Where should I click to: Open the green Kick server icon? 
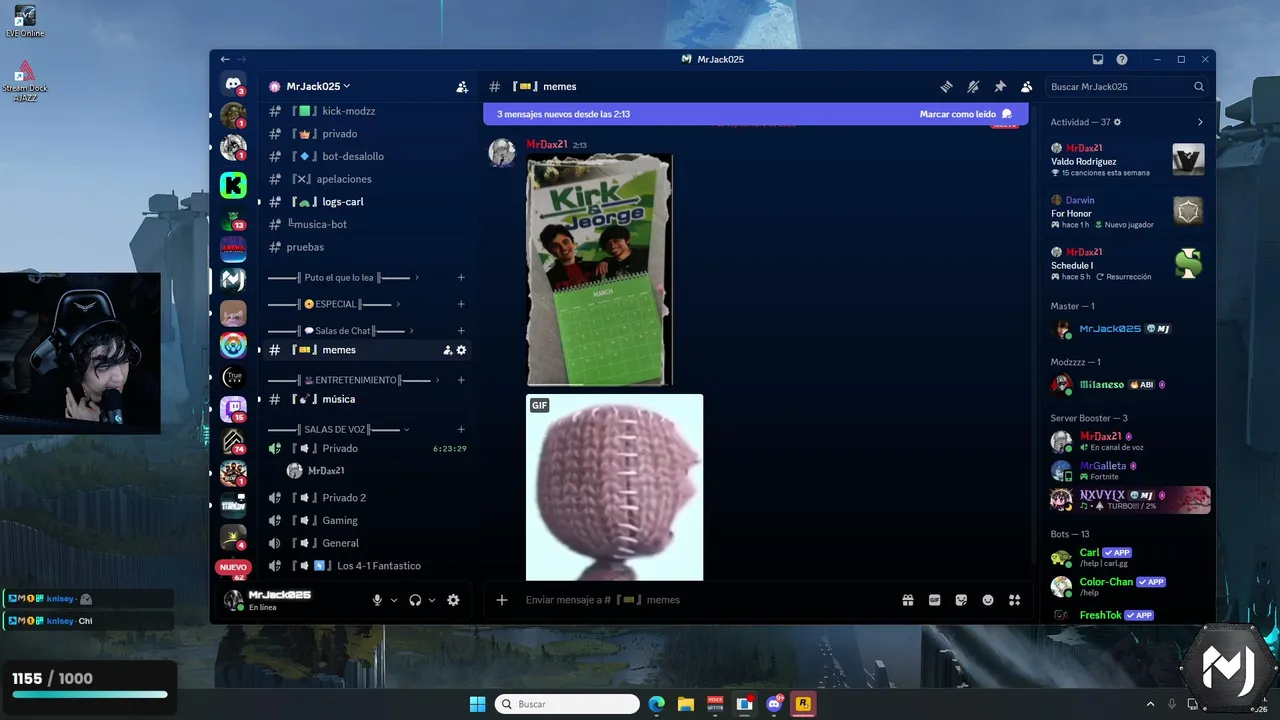233,185
